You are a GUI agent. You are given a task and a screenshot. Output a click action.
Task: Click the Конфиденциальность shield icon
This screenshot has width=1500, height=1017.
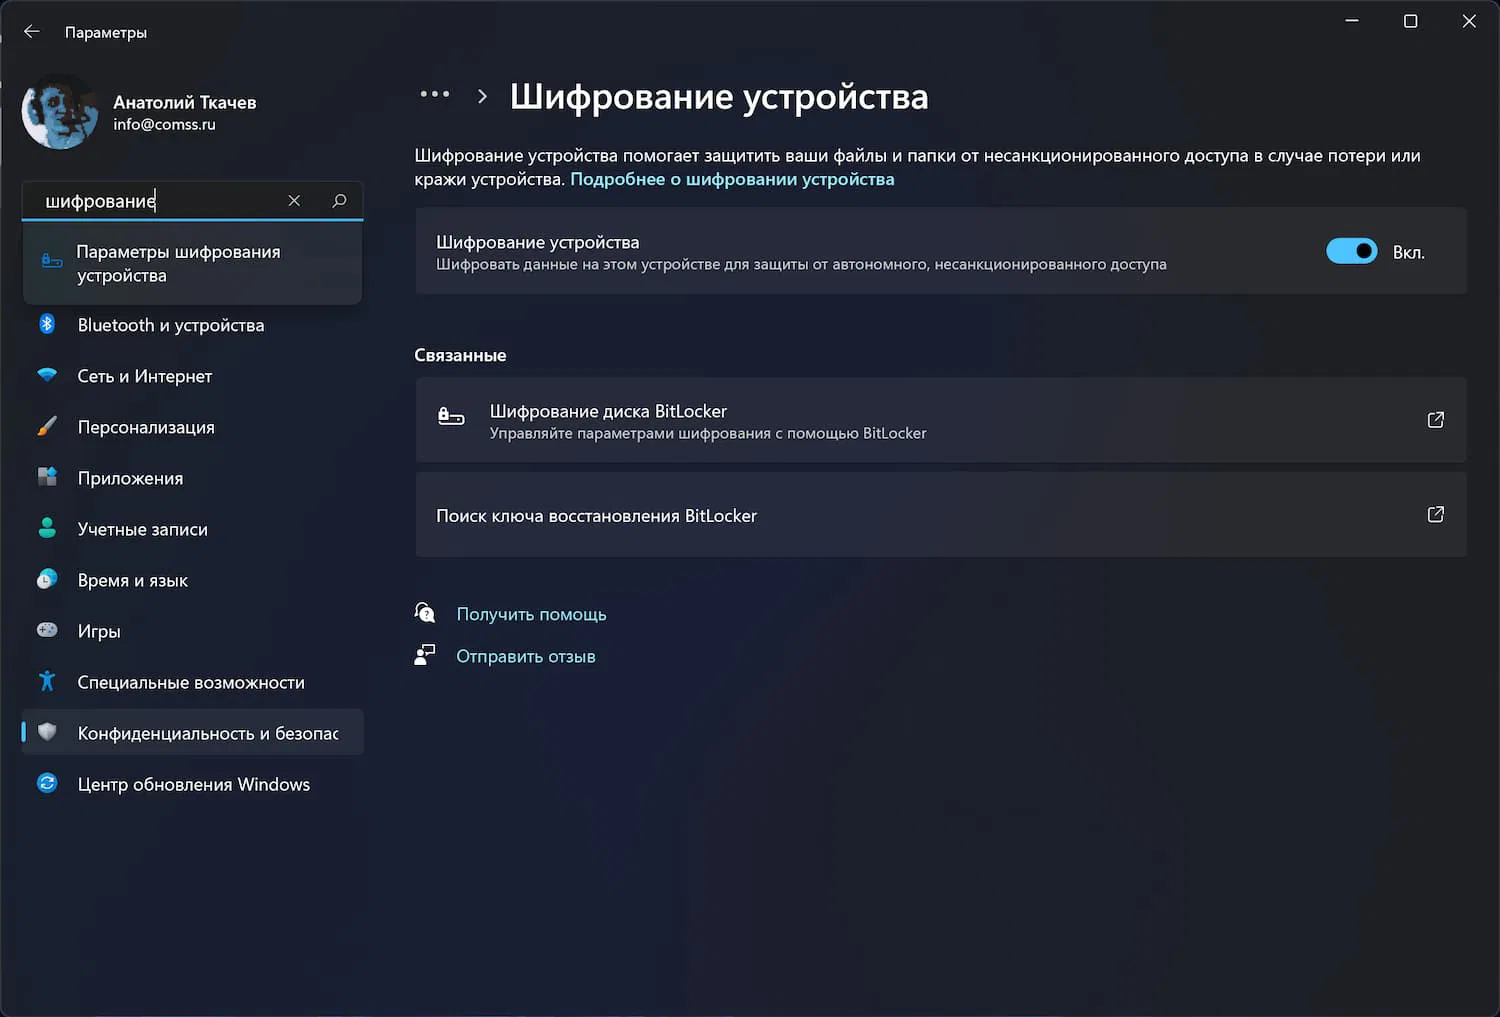click(47, 732)
